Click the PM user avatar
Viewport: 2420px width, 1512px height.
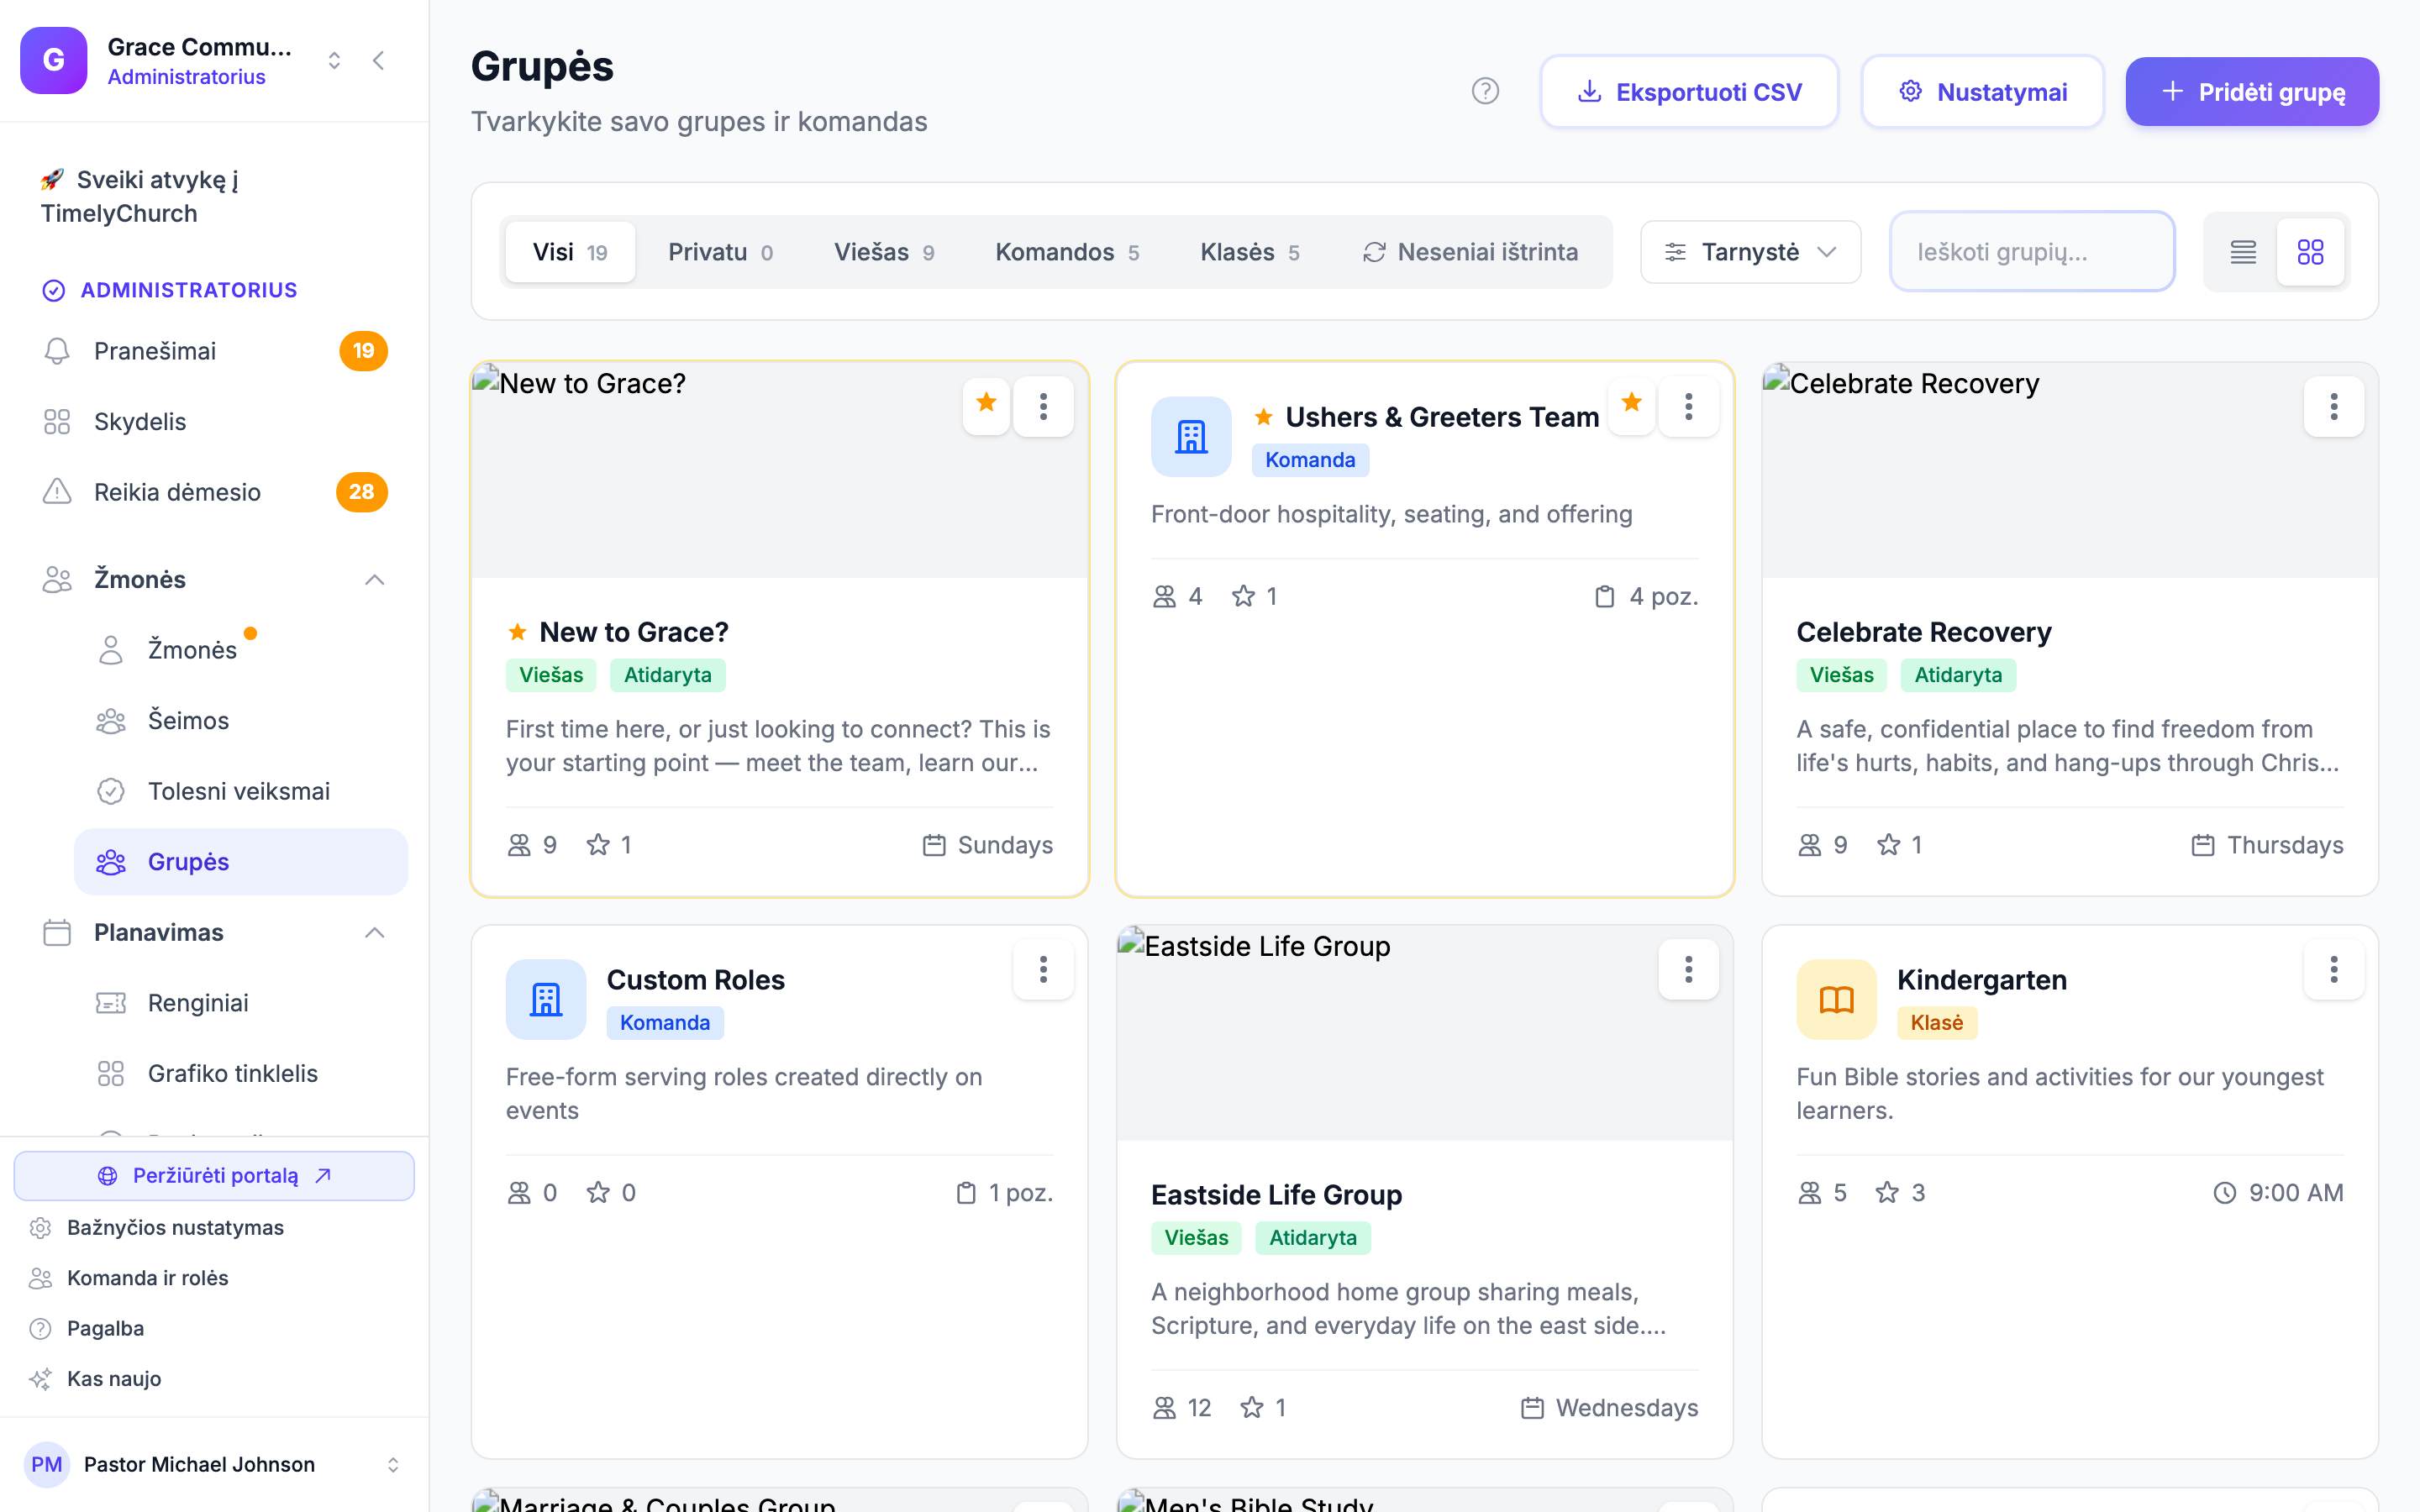point(47,1465)
